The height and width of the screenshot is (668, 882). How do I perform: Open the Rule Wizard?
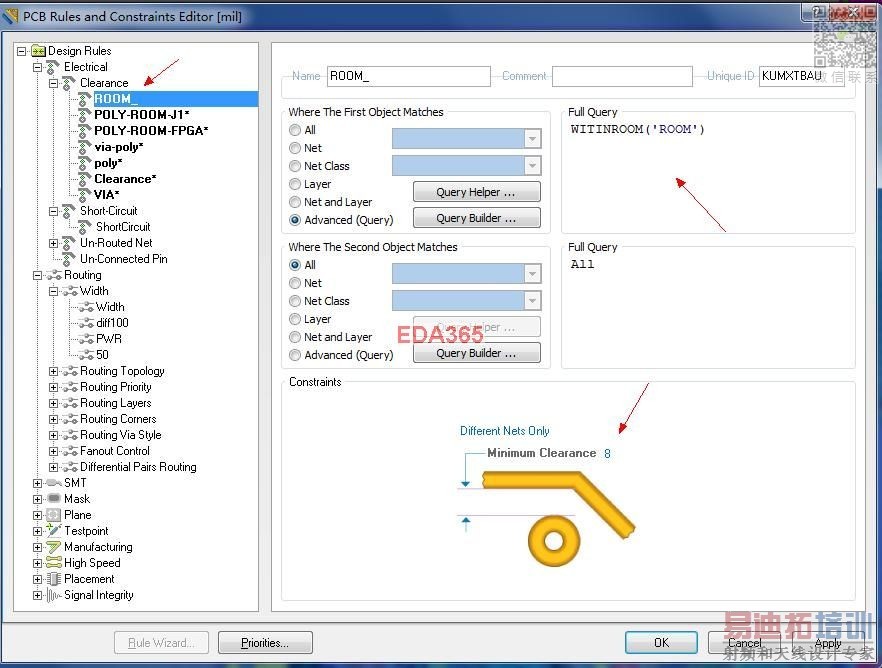161,643
